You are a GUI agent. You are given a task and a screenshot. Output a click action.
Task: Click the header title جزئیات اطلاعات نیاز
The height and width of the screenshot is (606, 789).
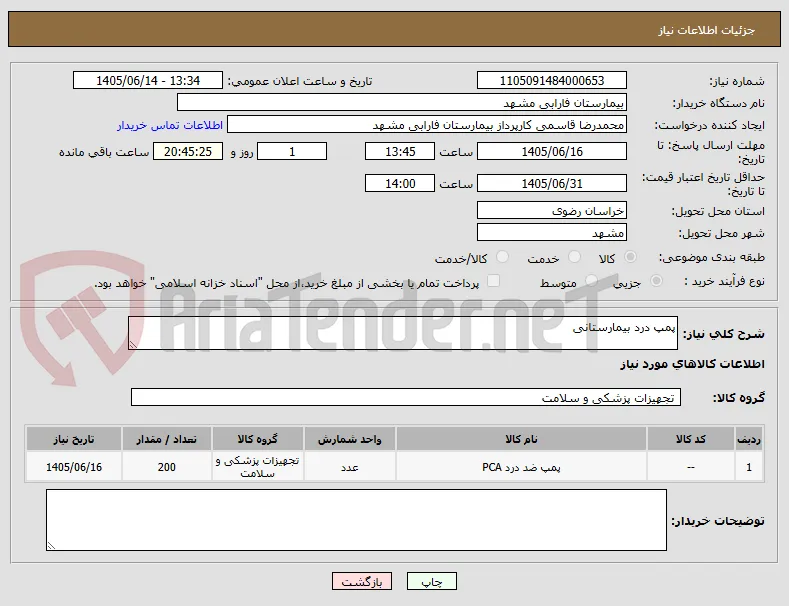pyautogui.click(x=706, y=31)
